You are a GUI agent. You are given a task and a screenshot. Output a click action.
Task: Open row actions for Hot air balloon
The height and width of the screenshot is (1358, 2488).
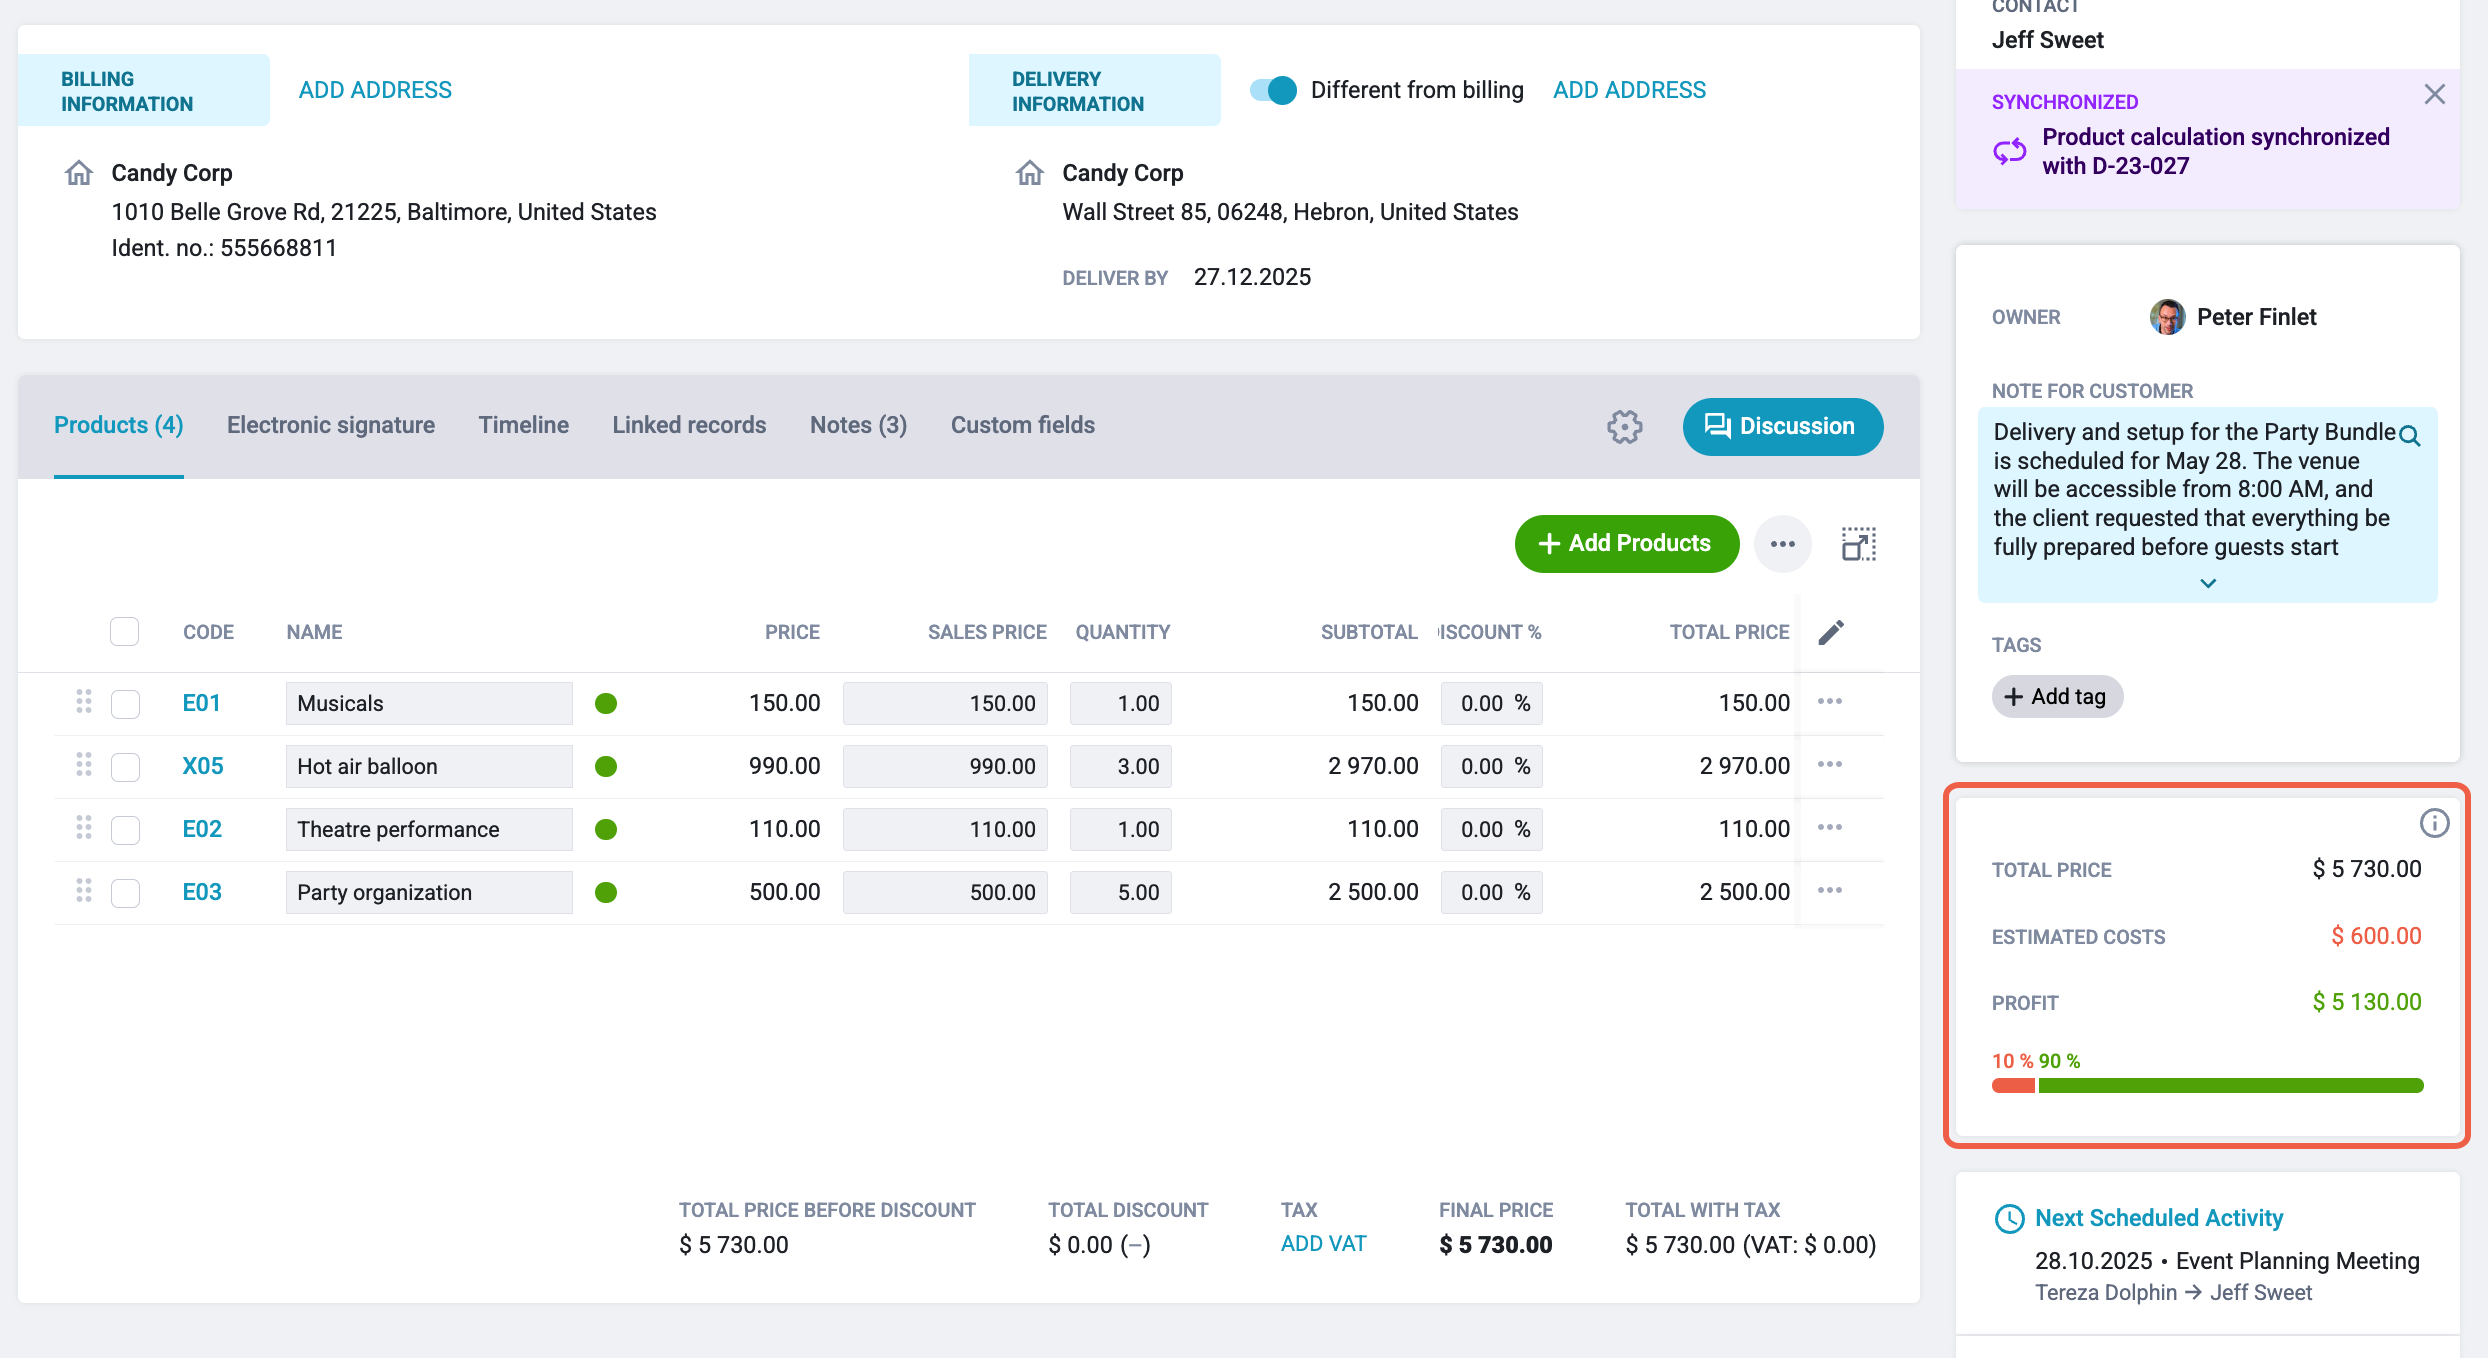click(x=1830, y=764)
